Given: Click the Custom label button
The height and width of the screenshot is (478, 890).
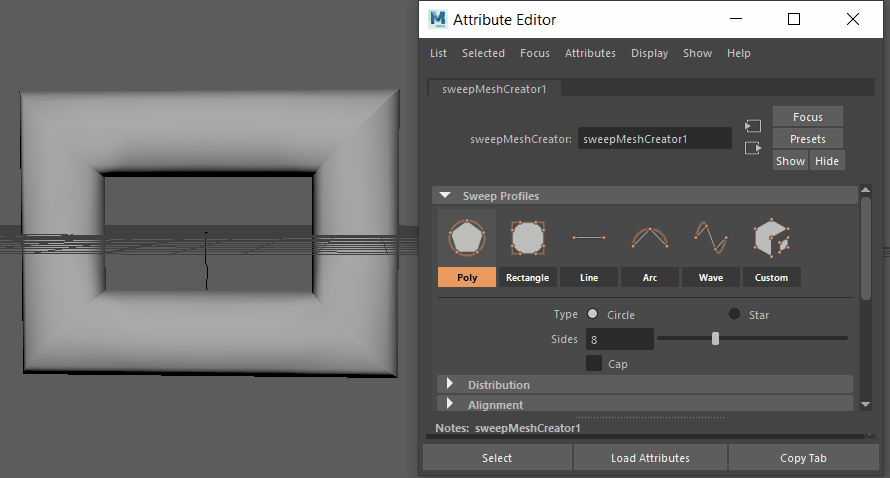Looking at the screenshot, I should [771, 278].
